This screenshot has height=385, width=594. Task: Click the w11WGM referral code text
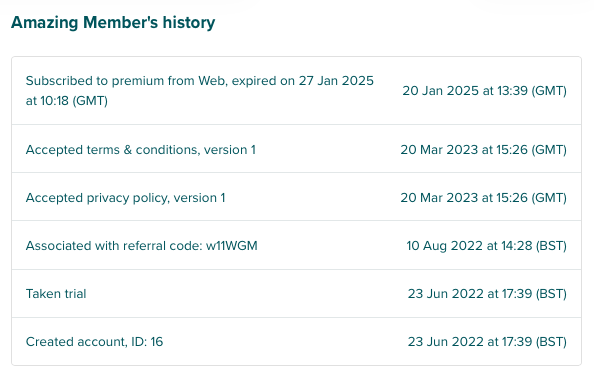(231, 246)
